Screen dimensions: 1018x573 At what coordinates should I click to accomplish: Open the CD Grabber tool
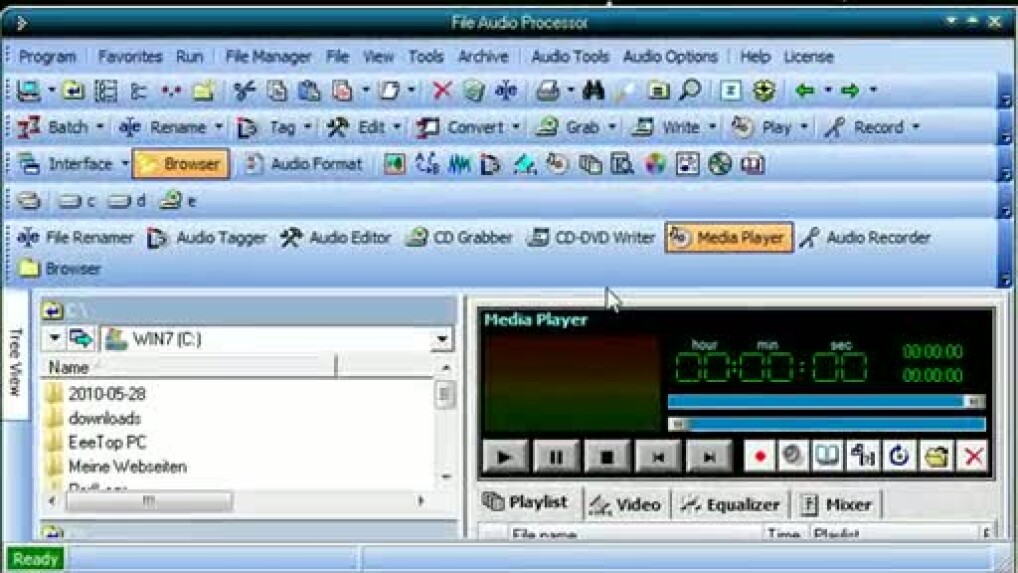459,238
